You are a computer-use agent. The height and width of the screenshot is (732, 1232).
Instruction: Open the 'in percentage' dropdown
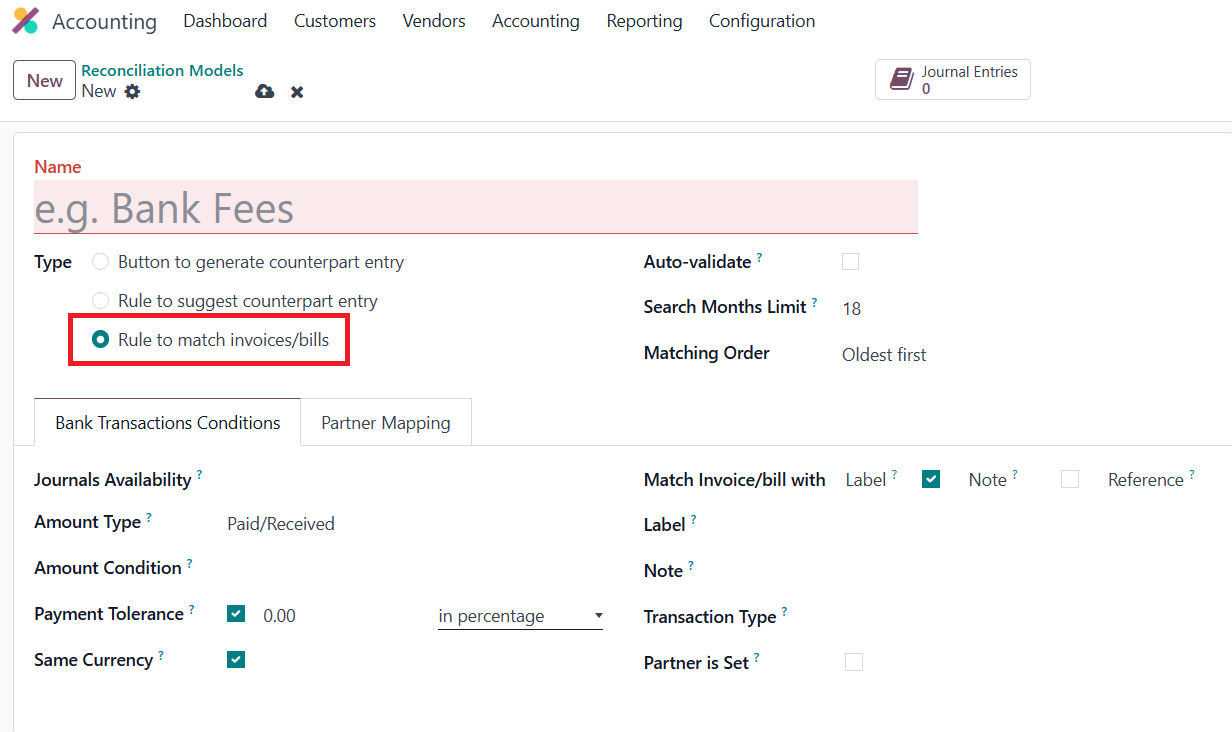(x=520, y=616)
